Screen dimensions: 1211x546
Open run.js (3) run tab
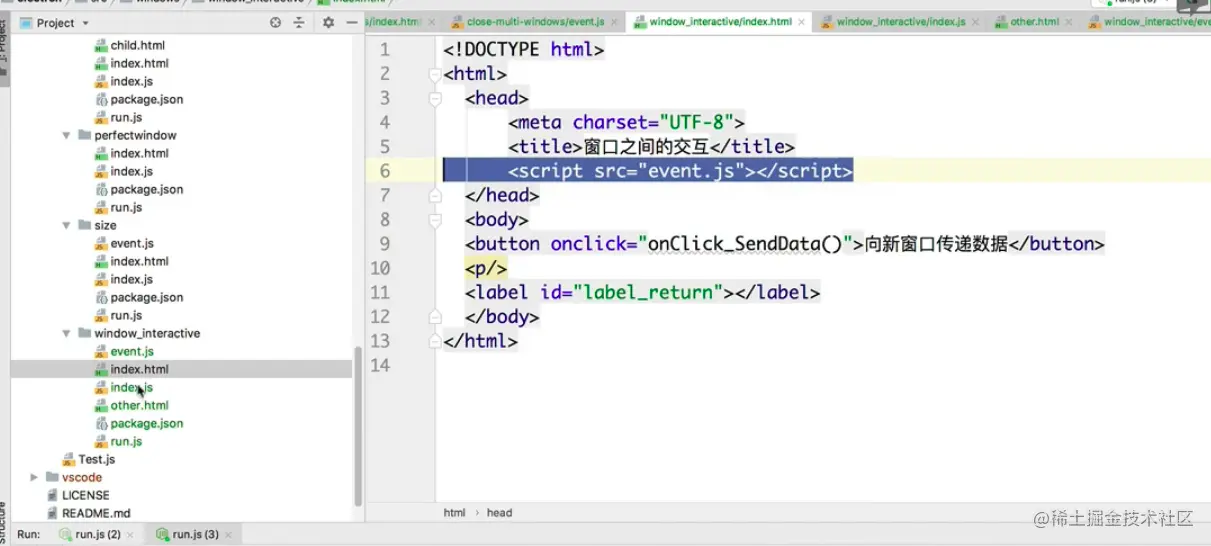click(194, 534)
